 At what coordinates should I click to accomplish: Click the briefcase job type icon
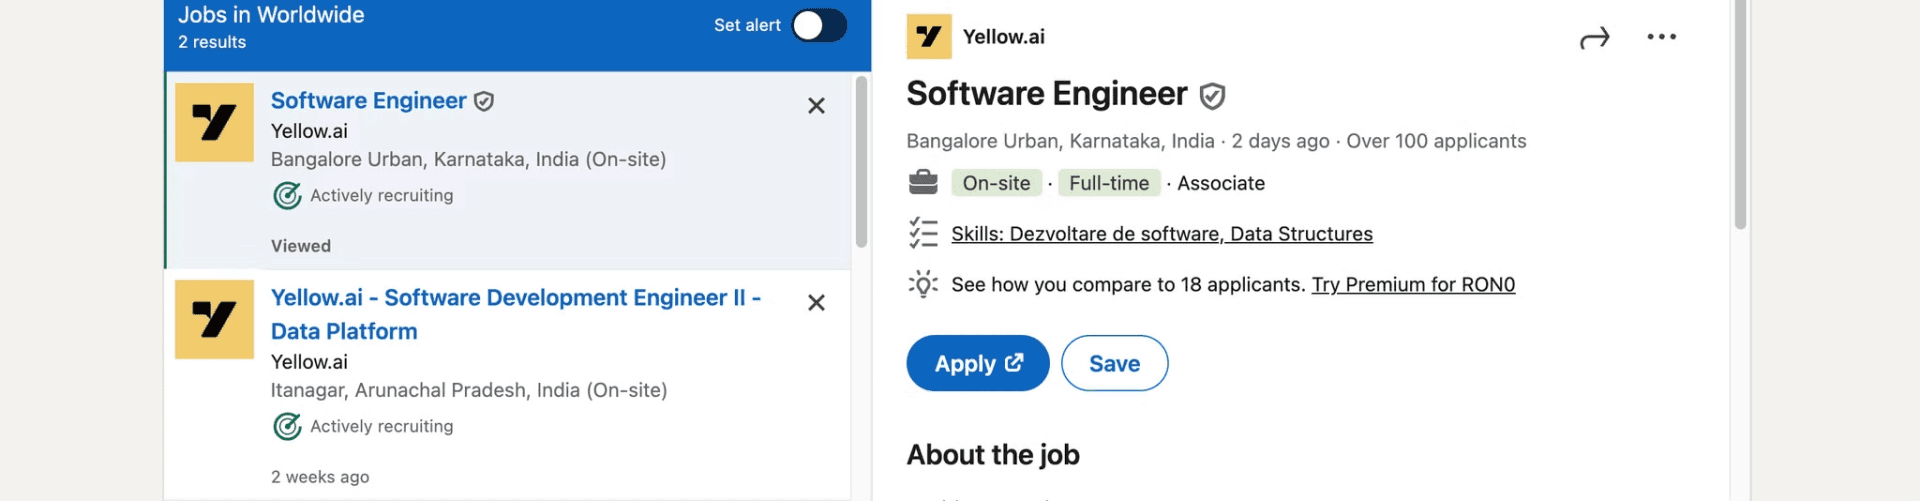tap(923, 183)
